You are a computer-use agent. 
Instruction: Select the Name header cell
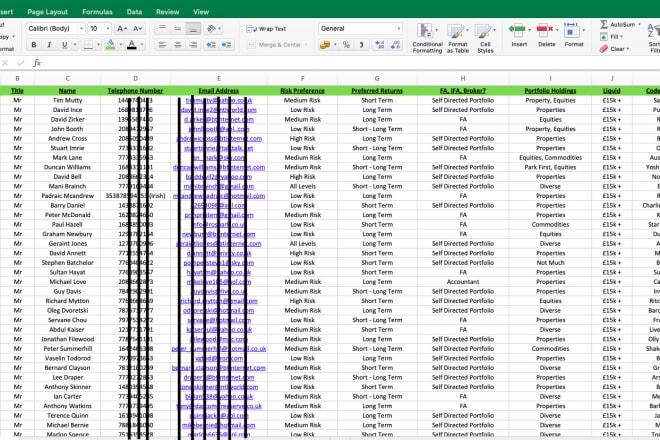coord(67,91)
